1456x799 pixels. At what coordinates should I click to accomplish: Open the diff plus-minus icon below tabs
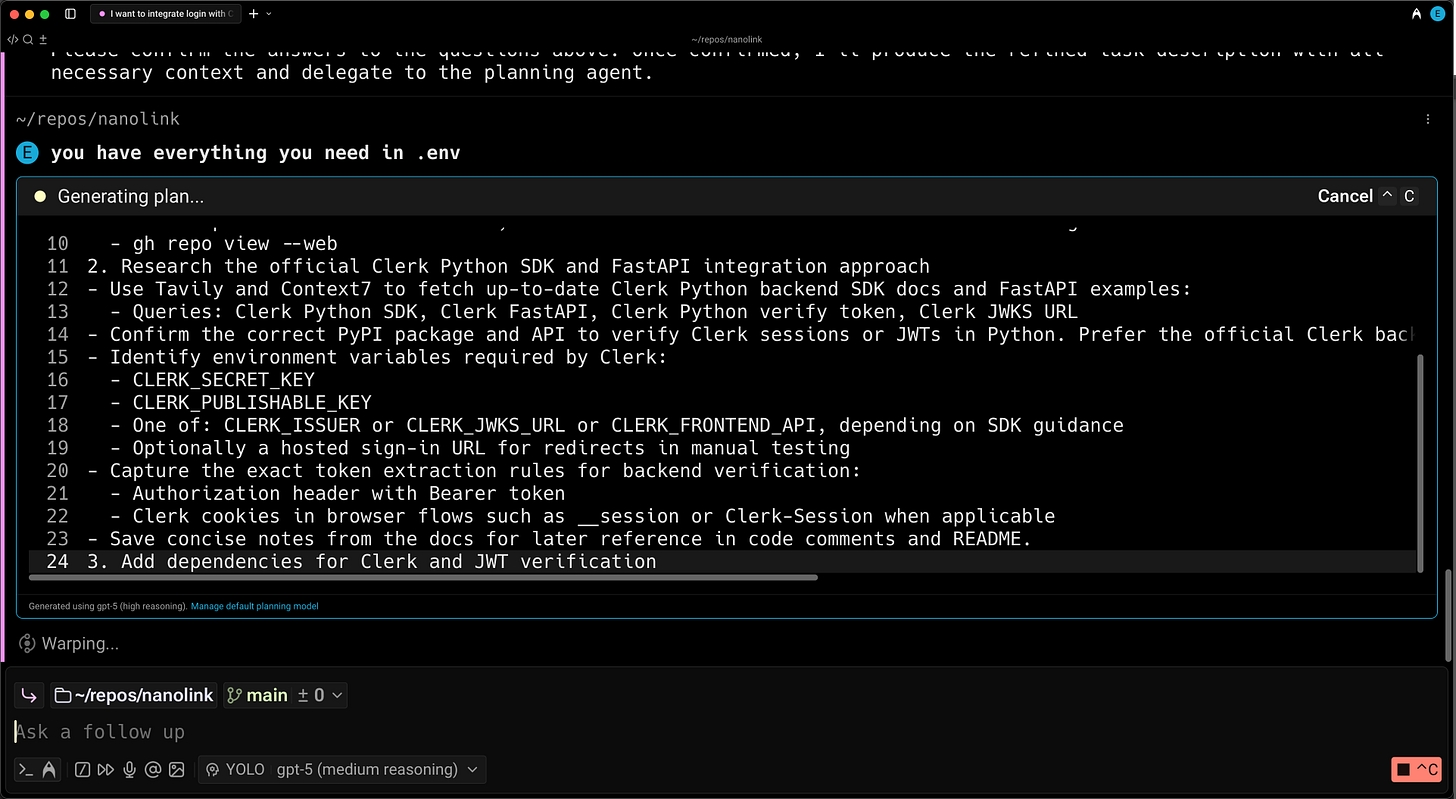(x=43, y=39)
